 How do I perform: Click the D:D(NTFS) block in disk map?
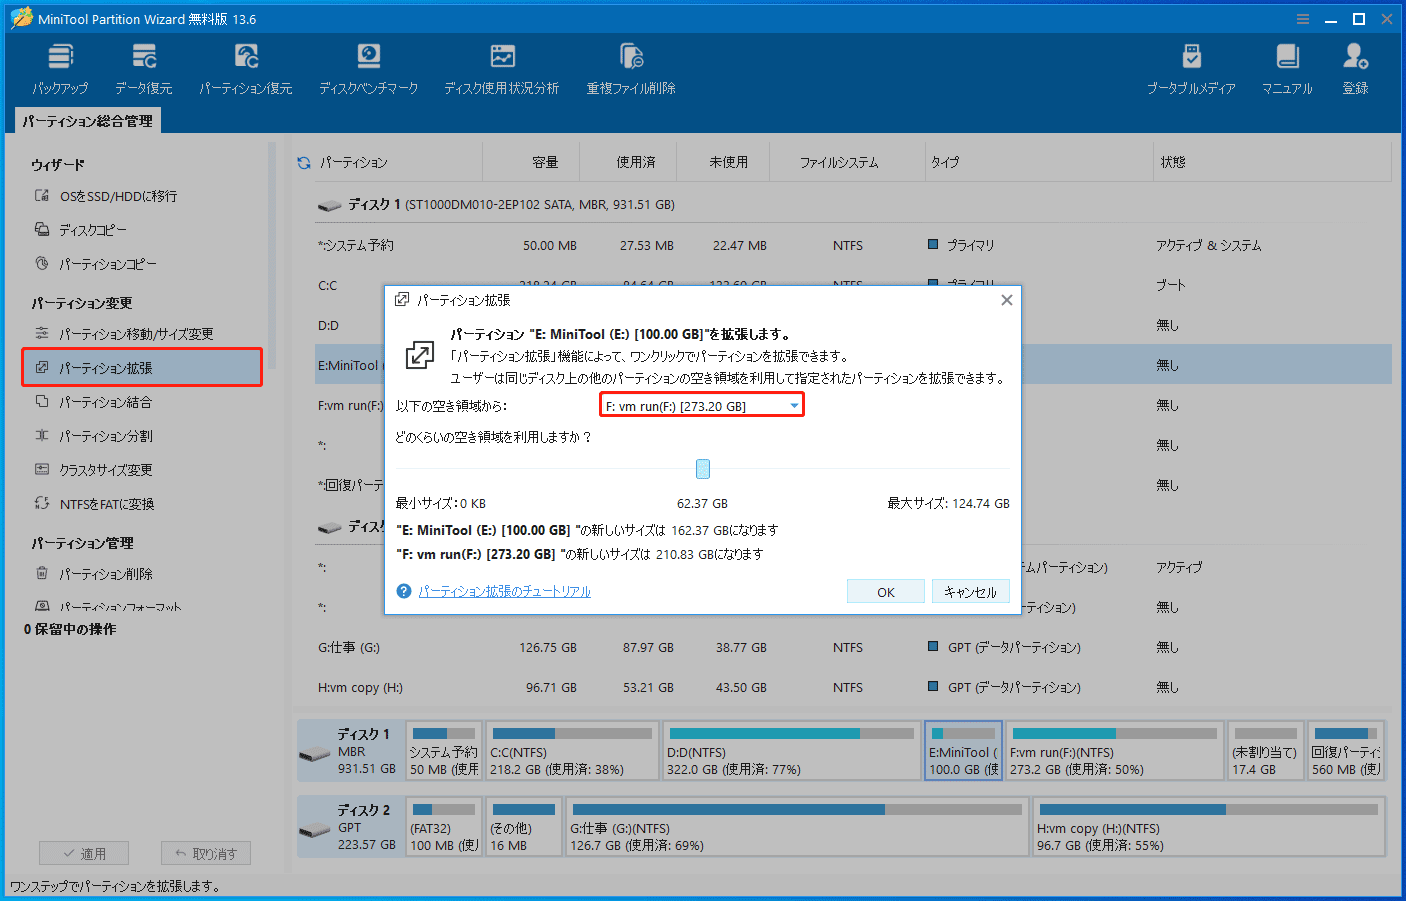pyautogui.click(x=791, y=751)
